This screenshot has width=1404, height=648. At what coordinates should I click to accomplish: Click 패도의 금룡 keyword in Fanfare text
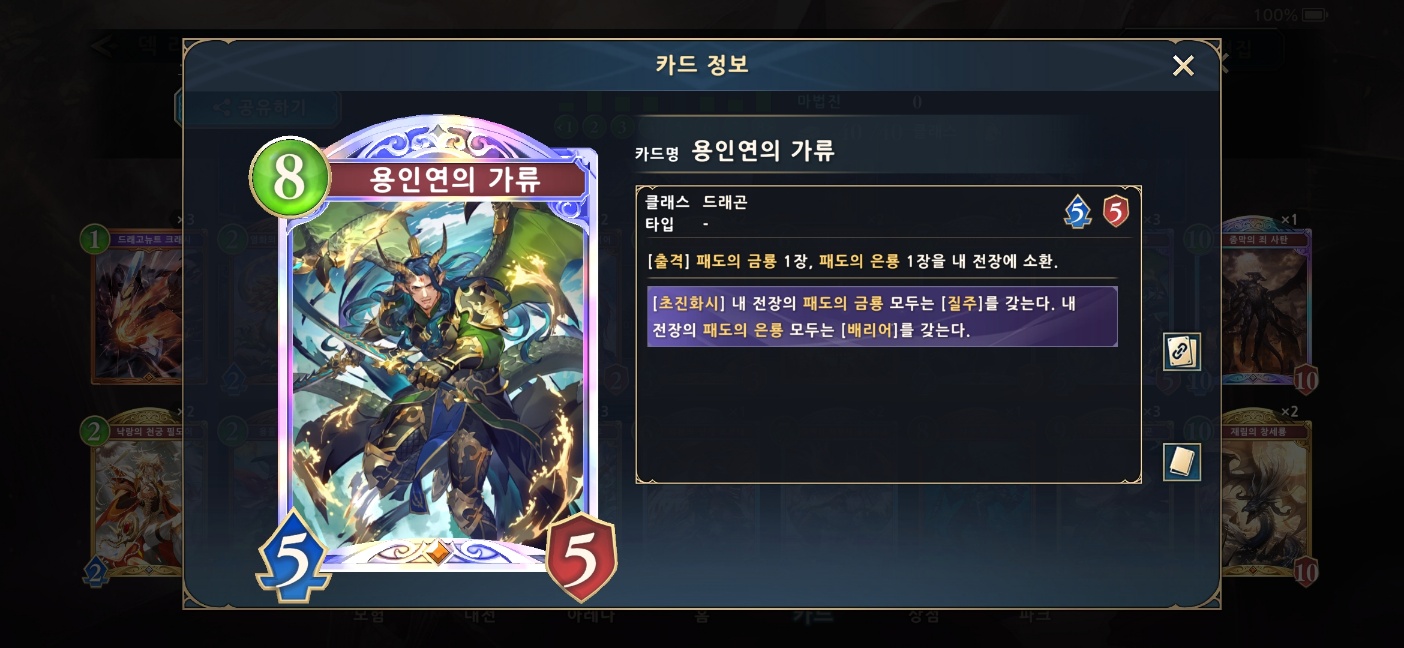pos(736,261)
